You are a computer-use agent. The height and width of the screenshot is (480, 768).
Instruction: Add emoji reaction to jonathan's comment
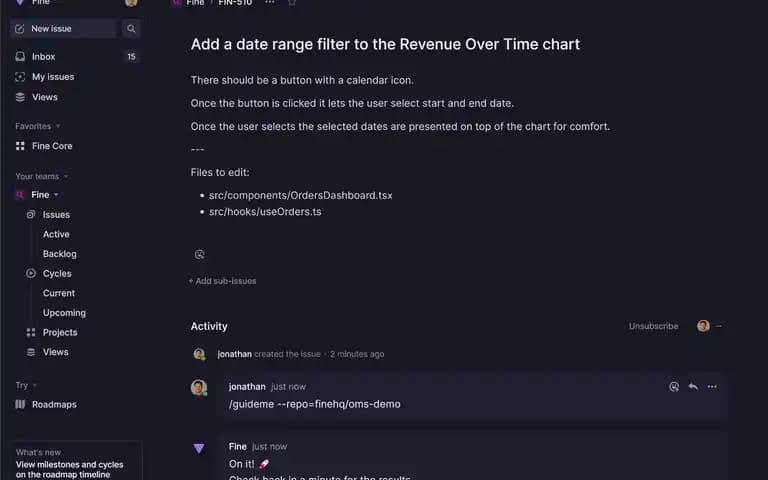coord(674,386)
